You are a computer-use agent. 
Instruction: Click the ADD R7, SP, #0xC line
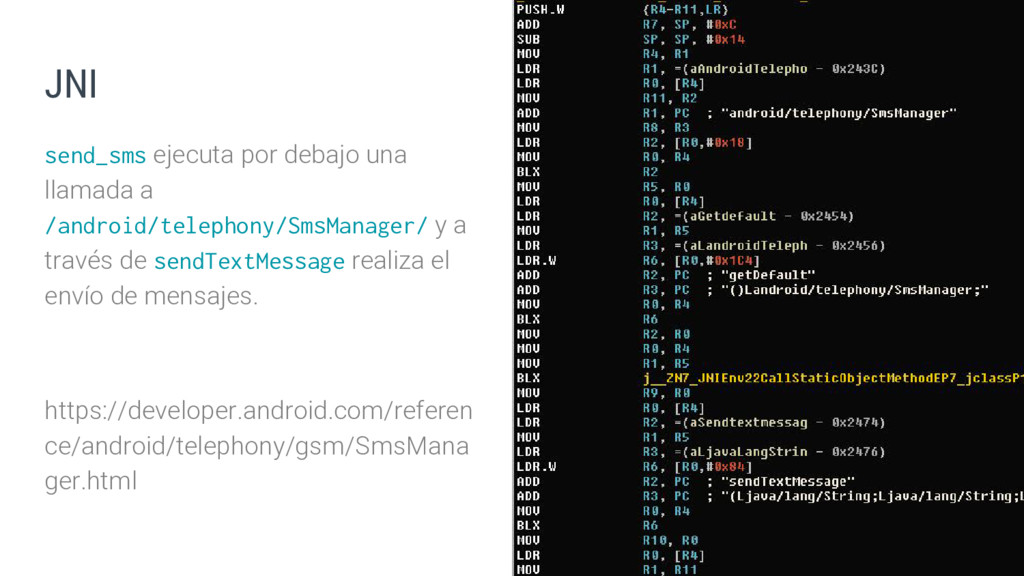pyautogui.click(x=627, y=25)
